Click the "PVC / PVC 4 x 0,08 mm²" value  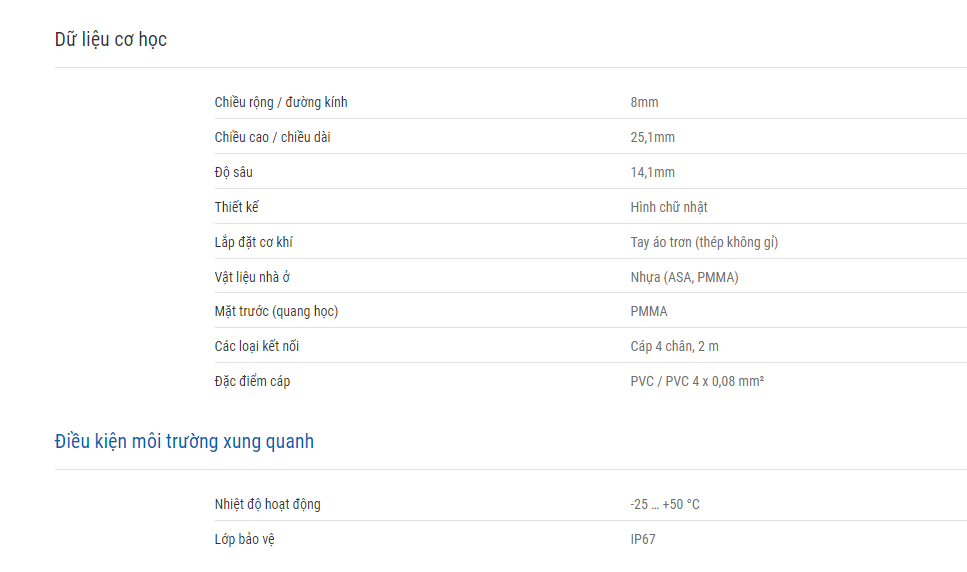[x=697, y=382]
